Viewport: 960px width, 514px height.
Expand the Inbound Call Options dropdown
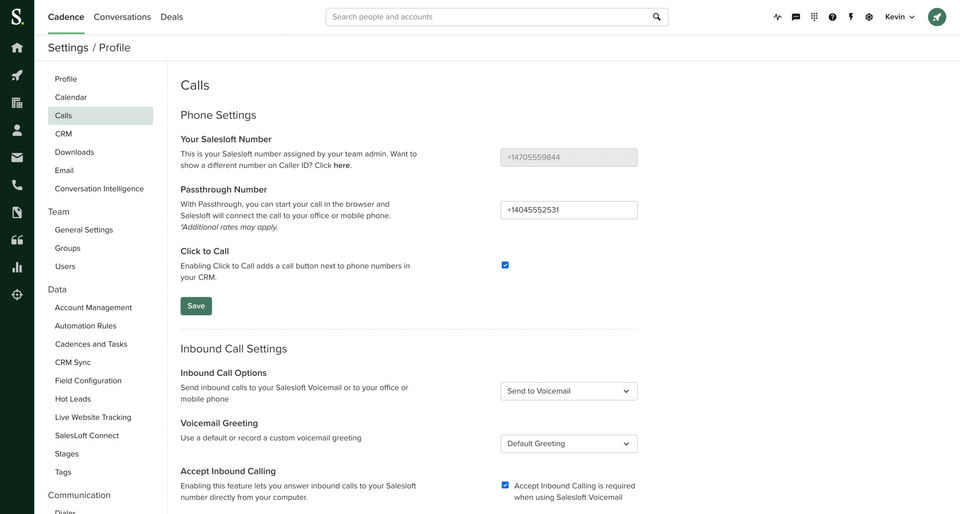[x=568, y=391]
